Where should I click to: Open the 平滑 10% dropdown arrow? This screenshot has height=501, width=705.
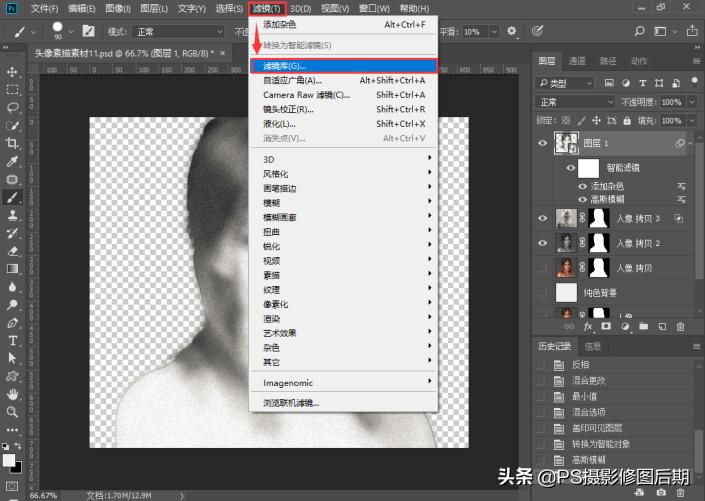pyautogui.click(x=494, y=31)
